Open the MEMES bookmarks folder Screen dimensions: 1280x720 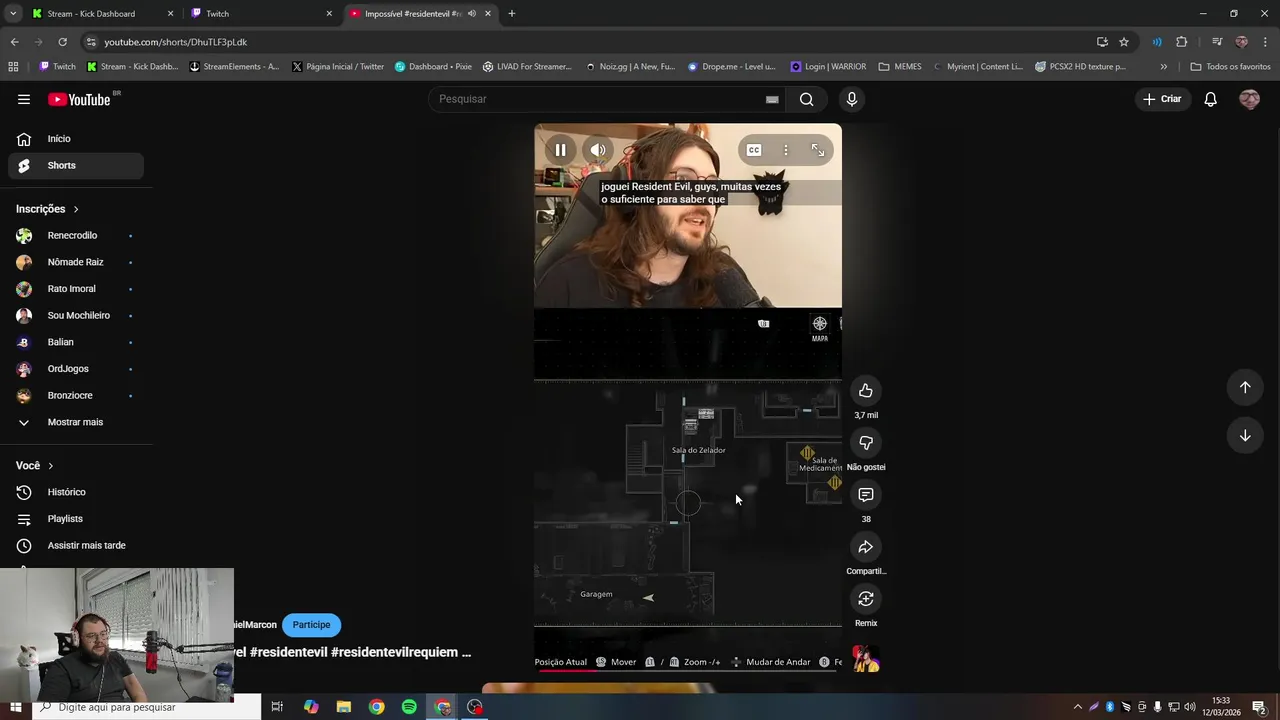coord(900,67)
